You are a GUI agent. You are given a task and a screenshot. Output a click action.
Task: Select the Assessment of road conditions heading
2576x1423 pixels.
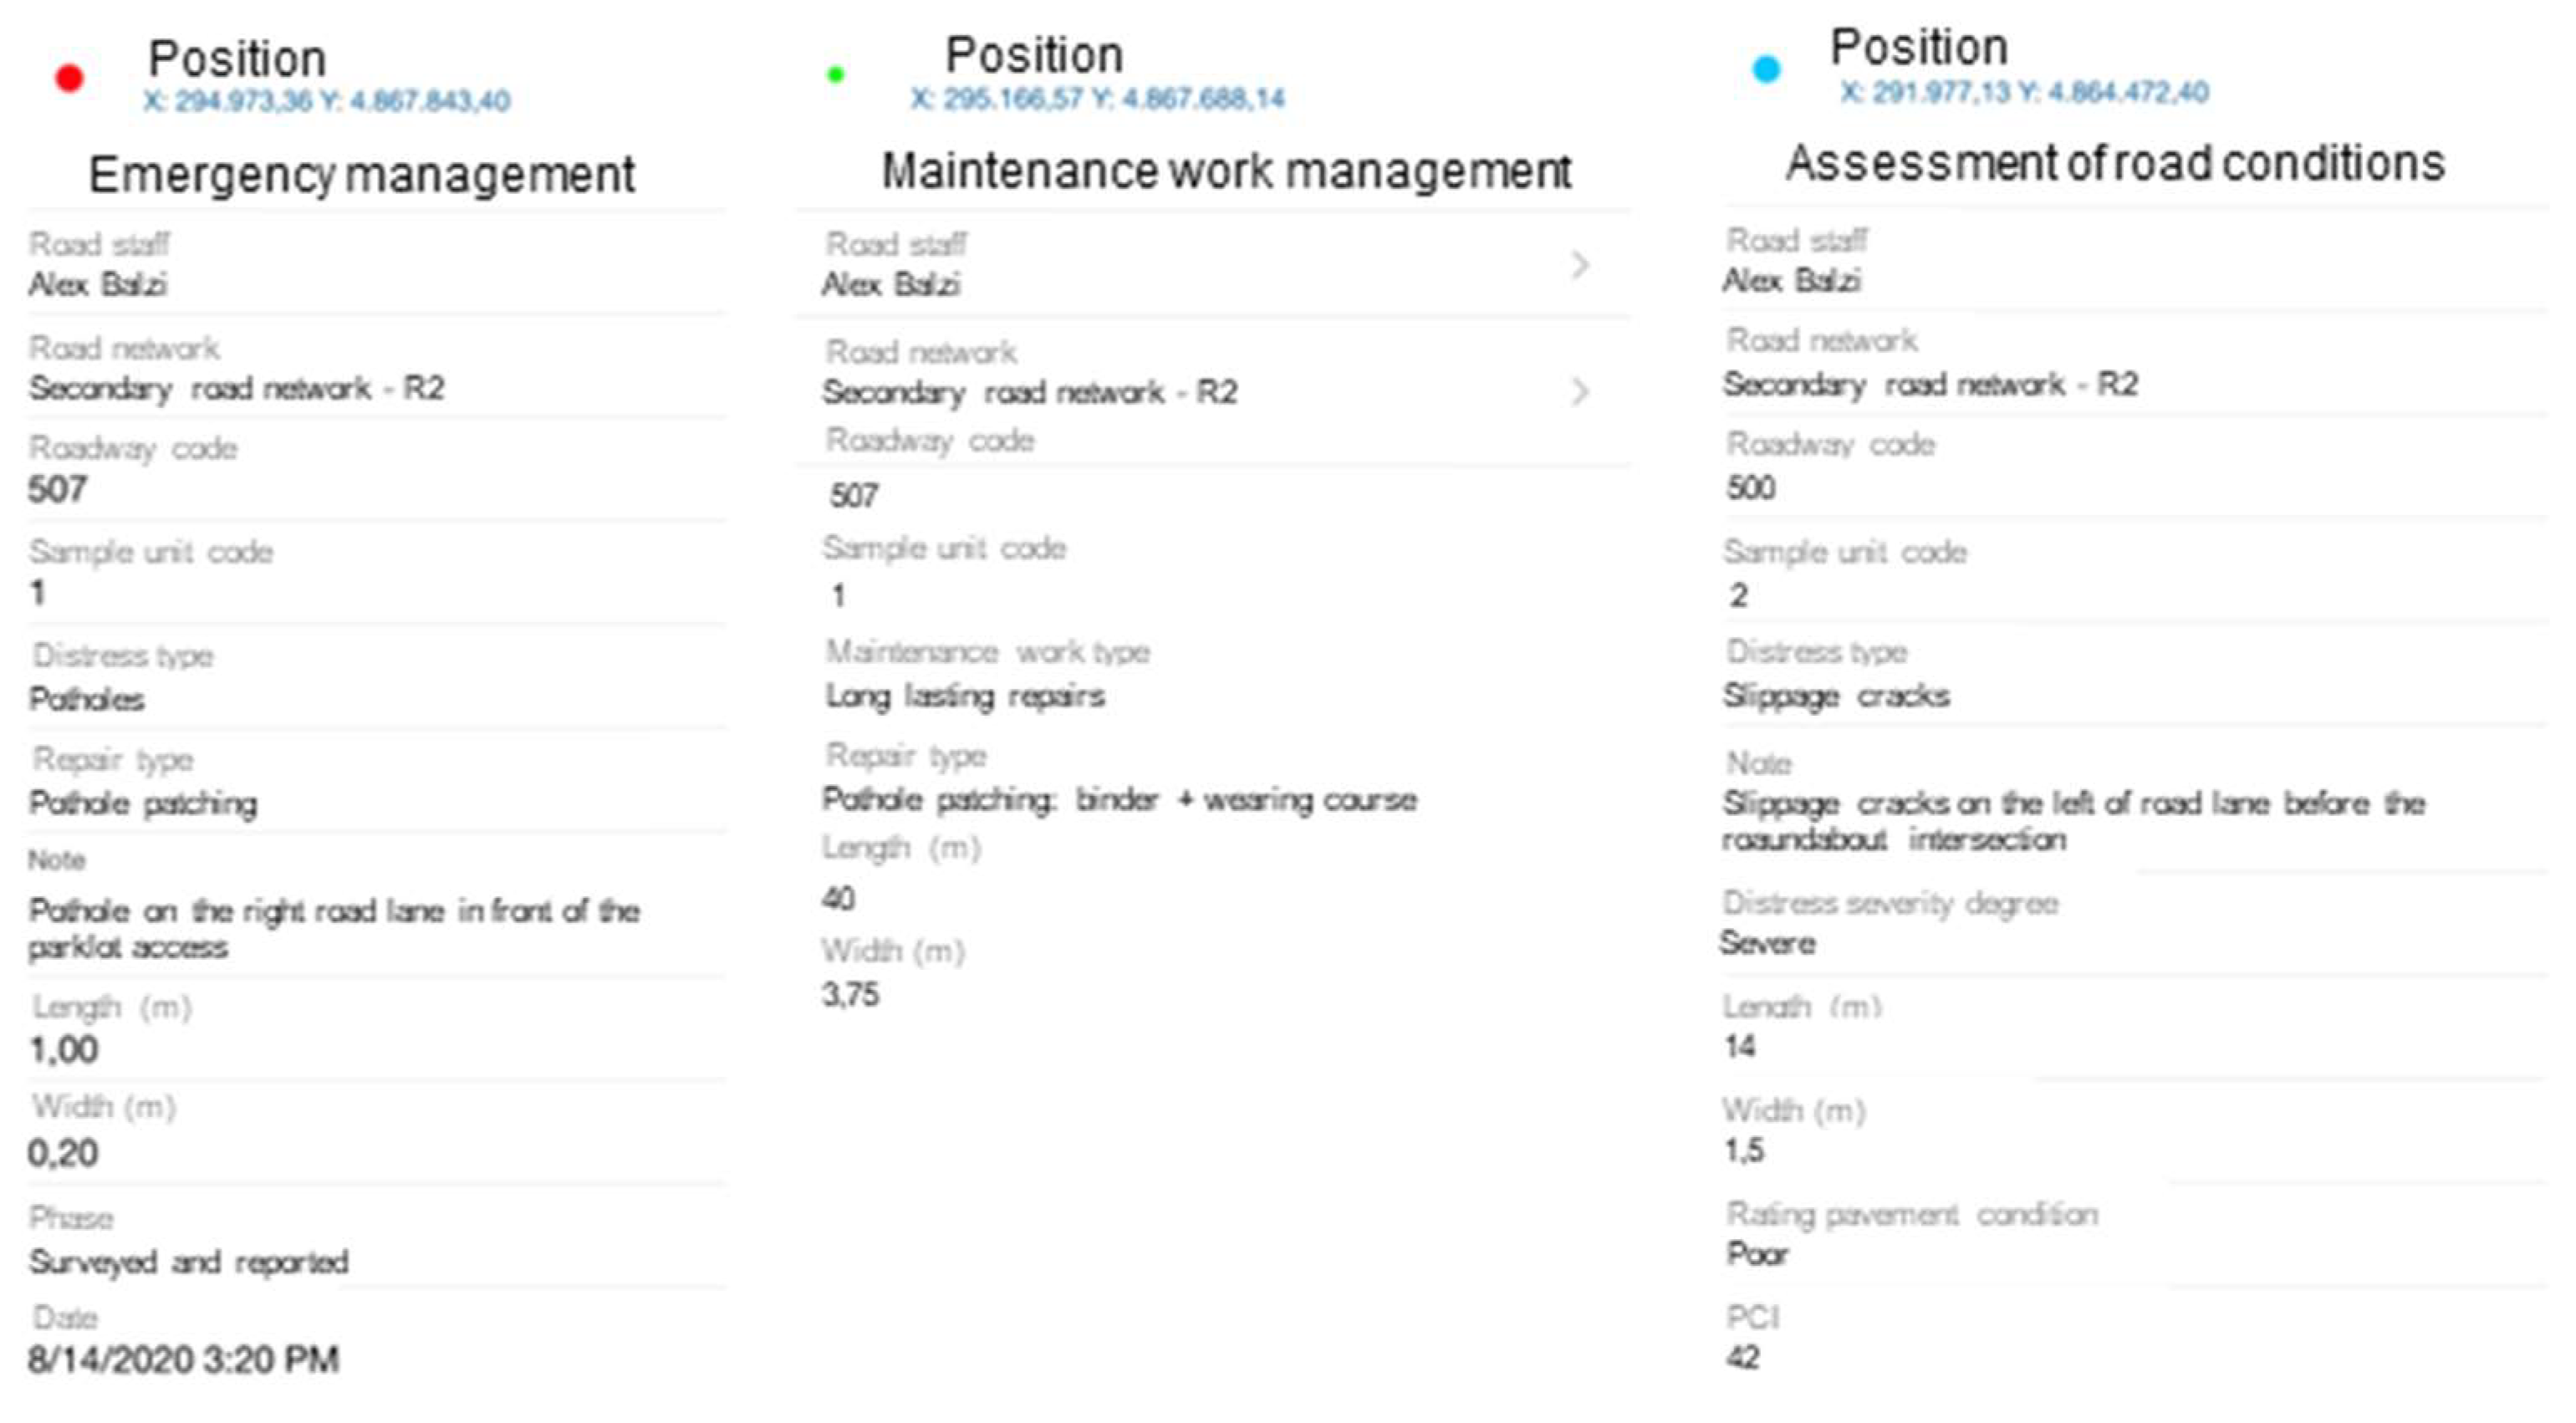point(2115,163)
